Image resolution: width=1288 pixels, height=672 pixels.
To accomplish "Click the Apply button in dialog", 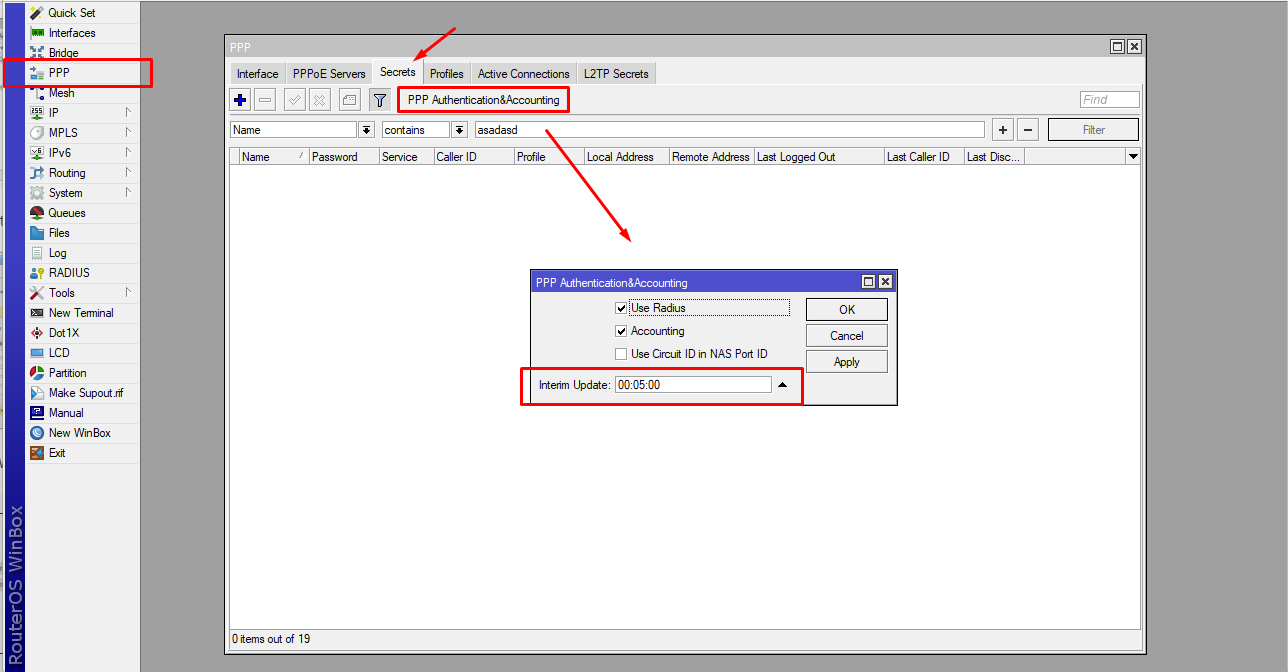I will 846,362.
